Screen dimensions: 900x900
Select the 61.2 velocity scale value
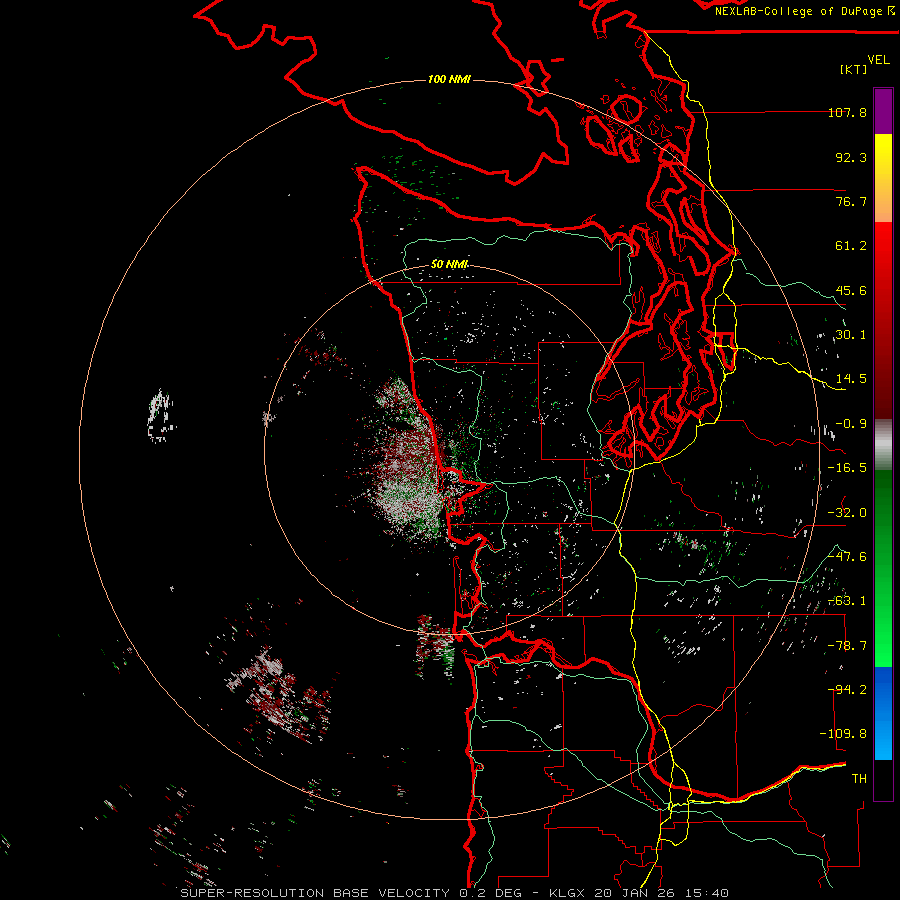click(851, 246)
